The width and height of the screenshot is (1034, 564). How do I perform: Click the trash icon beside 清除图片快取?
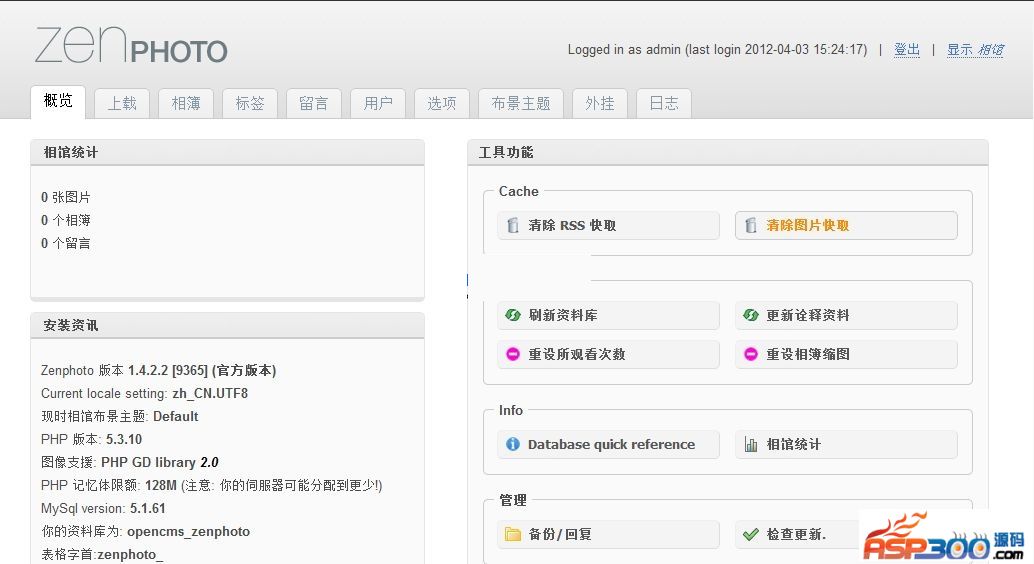(751, 226)
